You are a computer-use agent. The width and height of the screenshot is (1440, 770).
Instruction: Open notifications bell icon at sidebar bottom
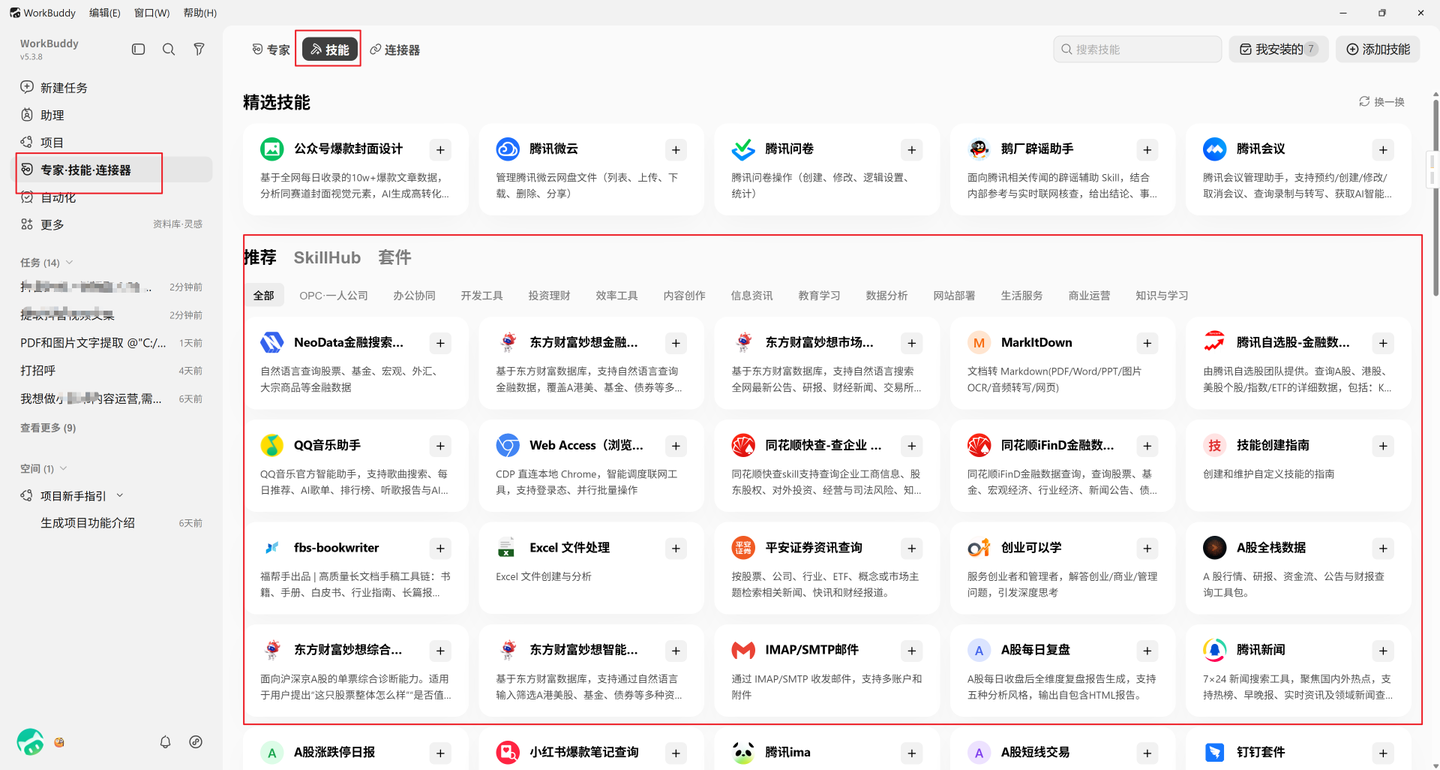coord(166,742)
